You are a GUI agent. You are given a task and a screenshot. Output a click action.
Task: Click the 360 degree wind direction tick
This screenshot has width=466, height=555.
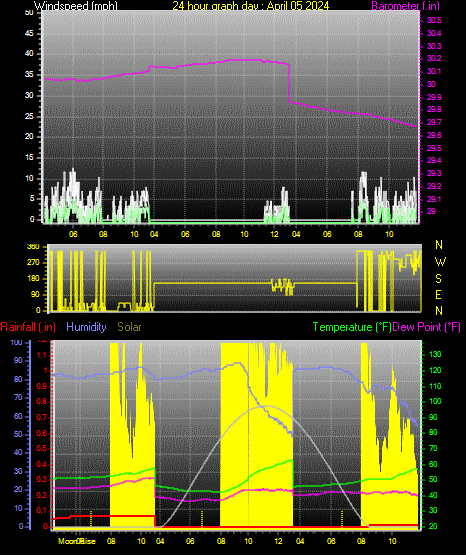pyautogui.click(x=33, y=247)
